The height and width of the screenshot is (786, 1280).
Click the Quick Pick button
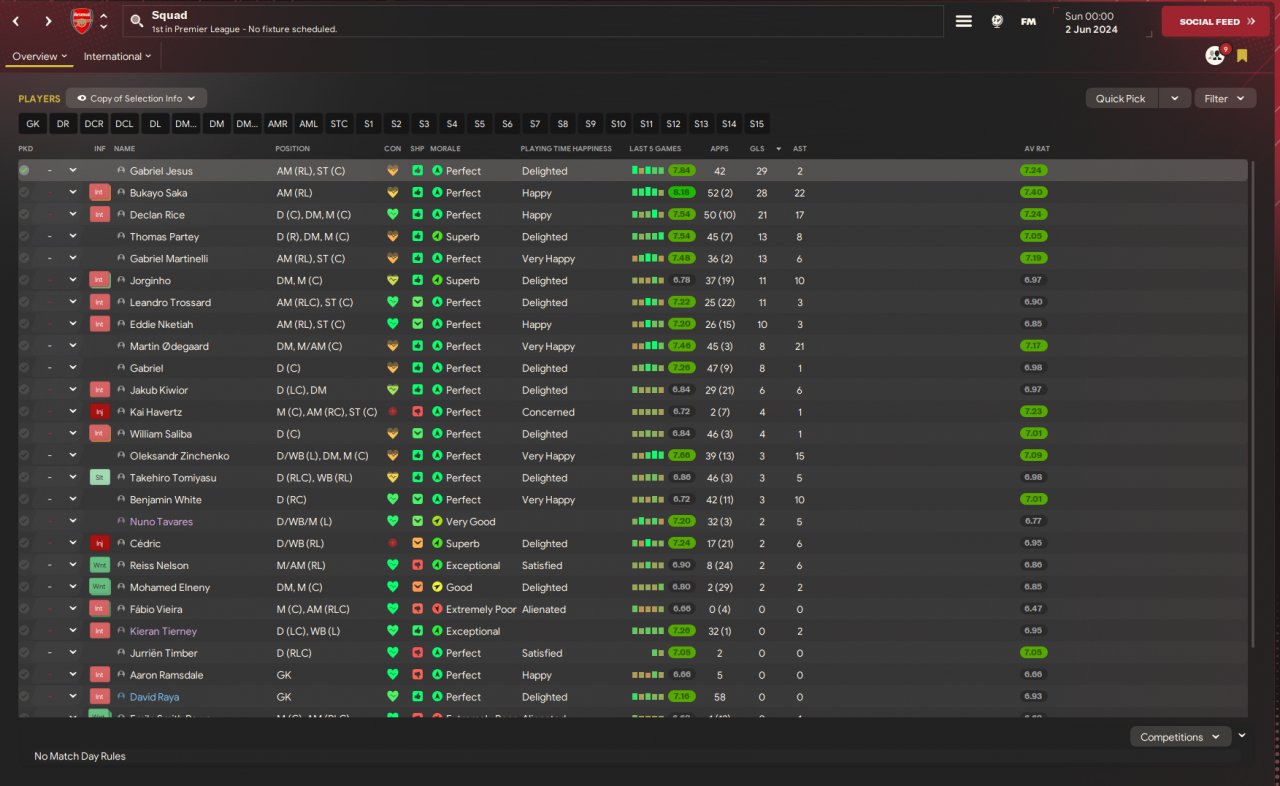[1121, 98]
